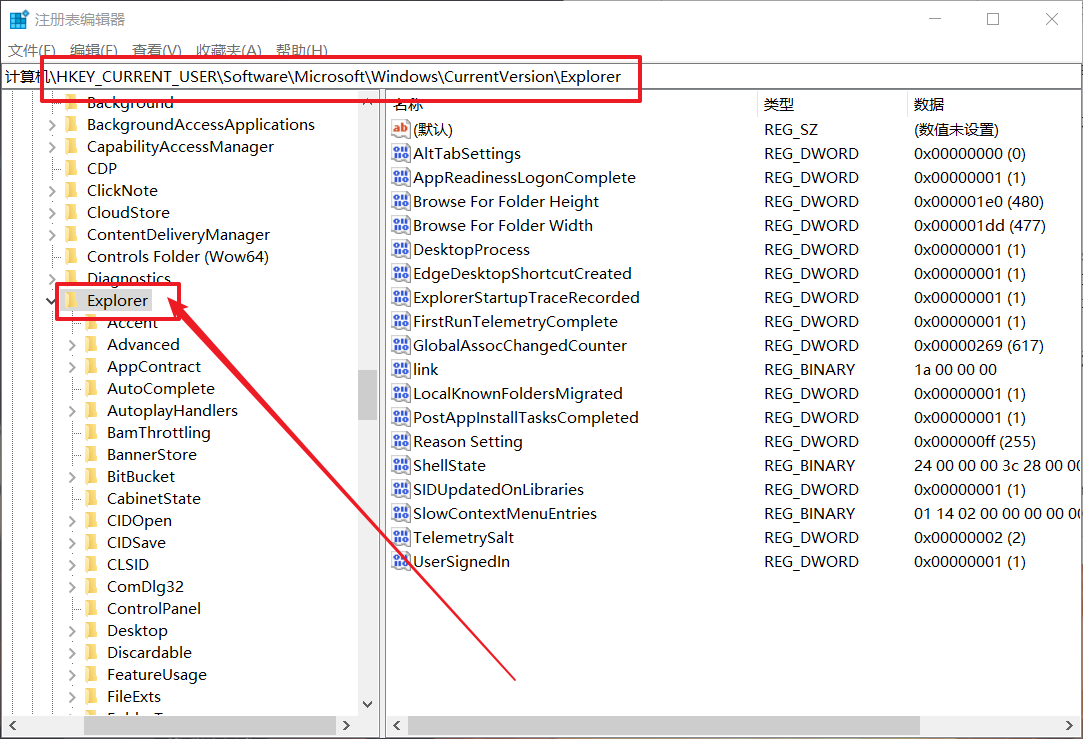Click the folder icon beside CloudStore
The image size is (1083, 739).
pos(71,212)
